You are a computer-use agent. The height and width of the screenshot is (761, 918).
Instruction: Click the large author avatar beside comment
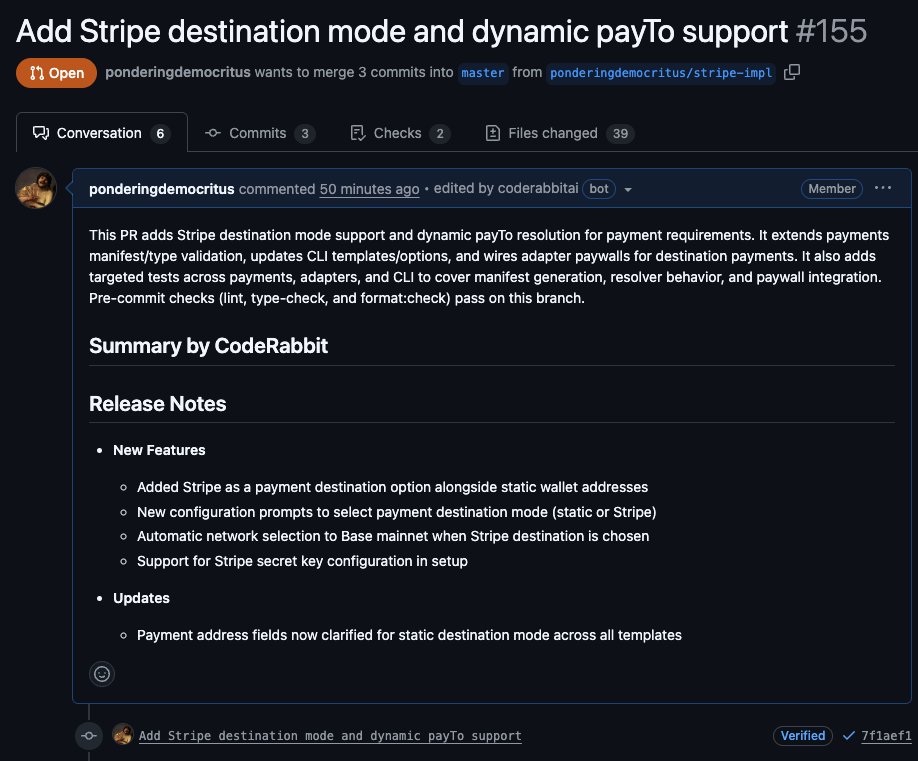point(36,188)
